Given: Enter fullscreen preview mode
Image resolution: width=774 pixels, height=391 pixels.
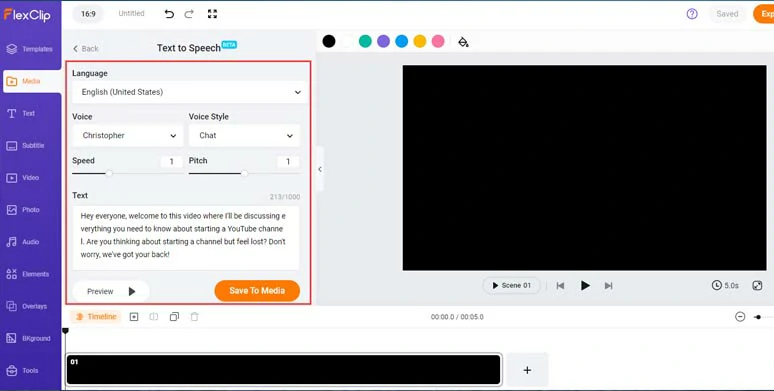Looking at the screenshot, I should 212,14.
